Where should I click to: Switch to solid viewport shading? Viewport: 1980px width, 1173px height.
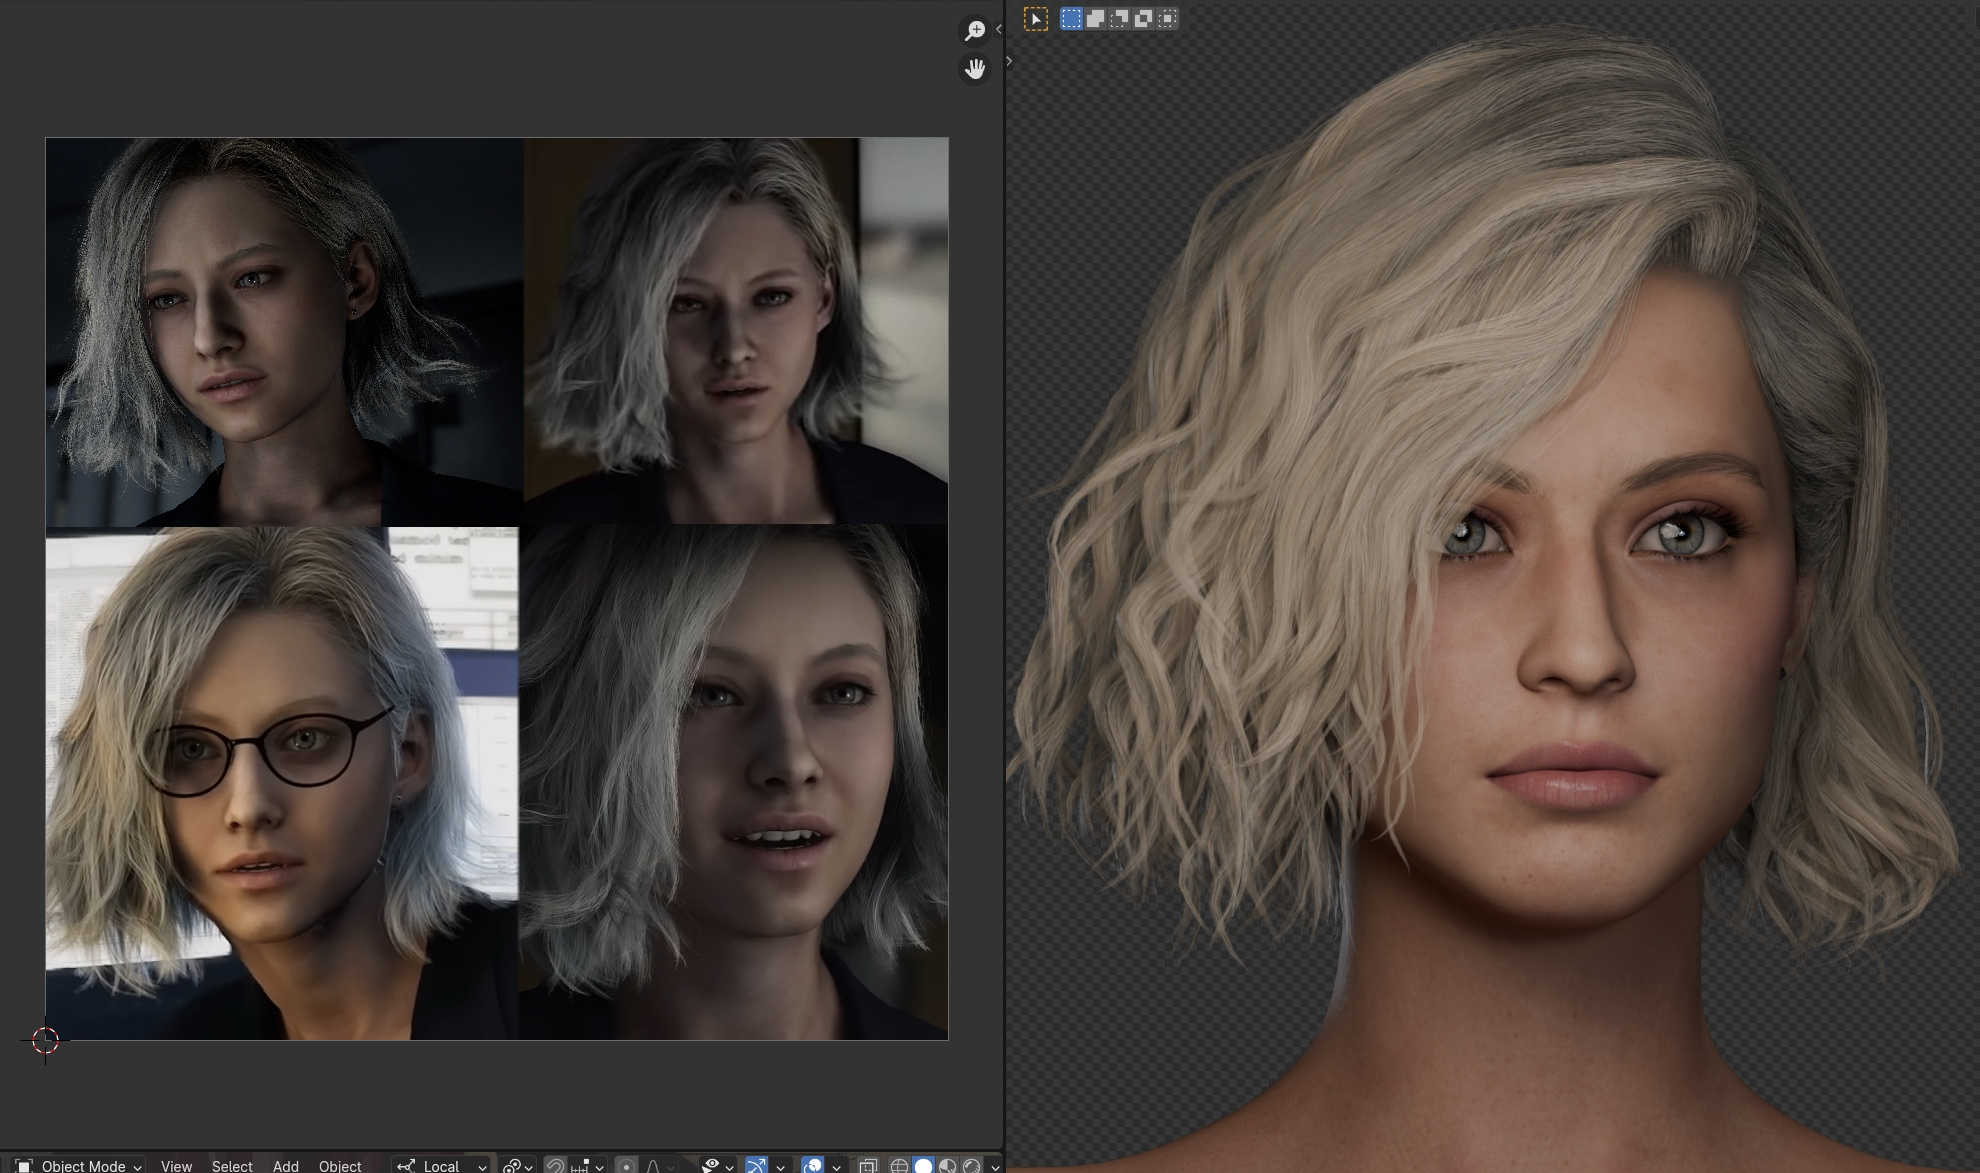point(923,1166)
